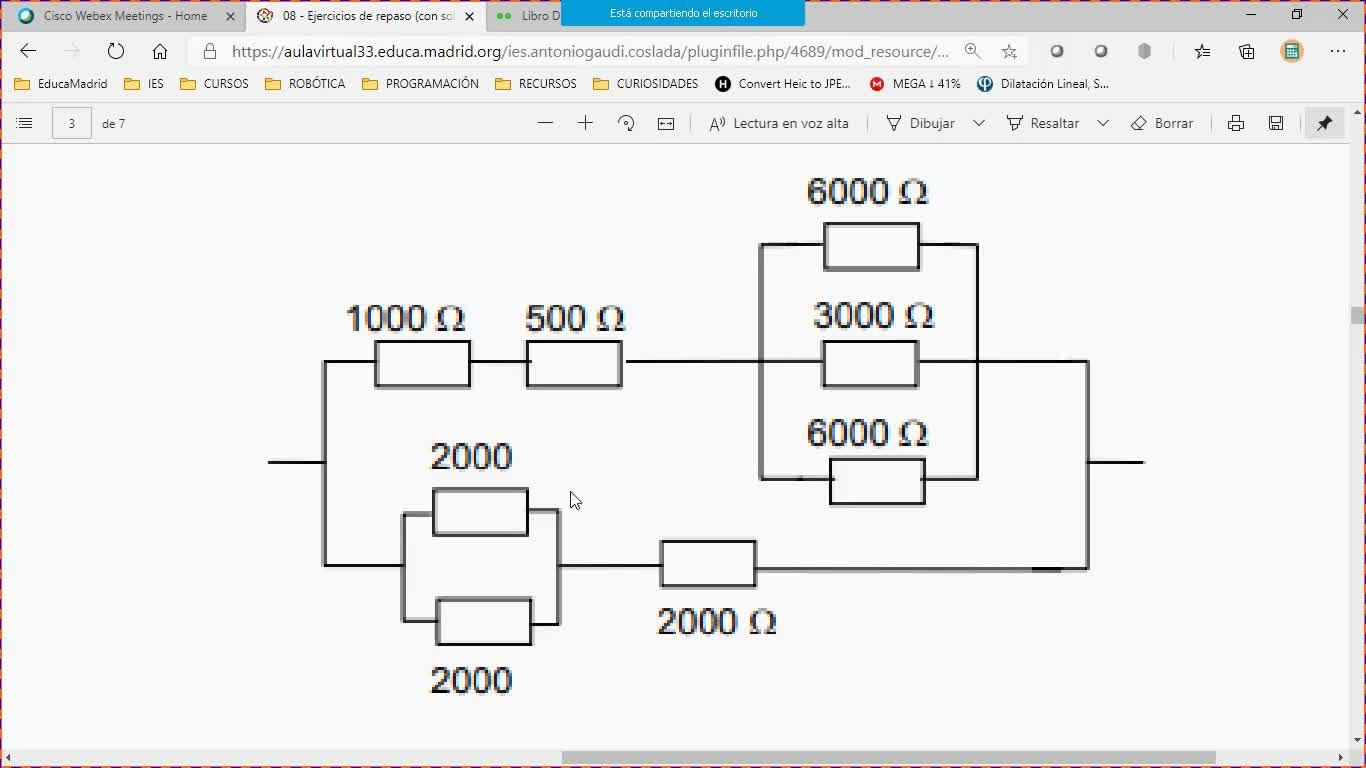Close the Cisco Webex Meetings tab
Viewport: 1366px width, 768px height.
230,16
